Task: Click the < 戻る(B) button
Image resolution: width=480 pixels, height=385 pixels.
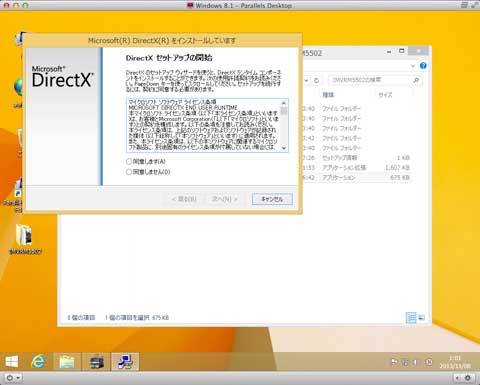Action: pyautogui.click(x=184, y=199)
